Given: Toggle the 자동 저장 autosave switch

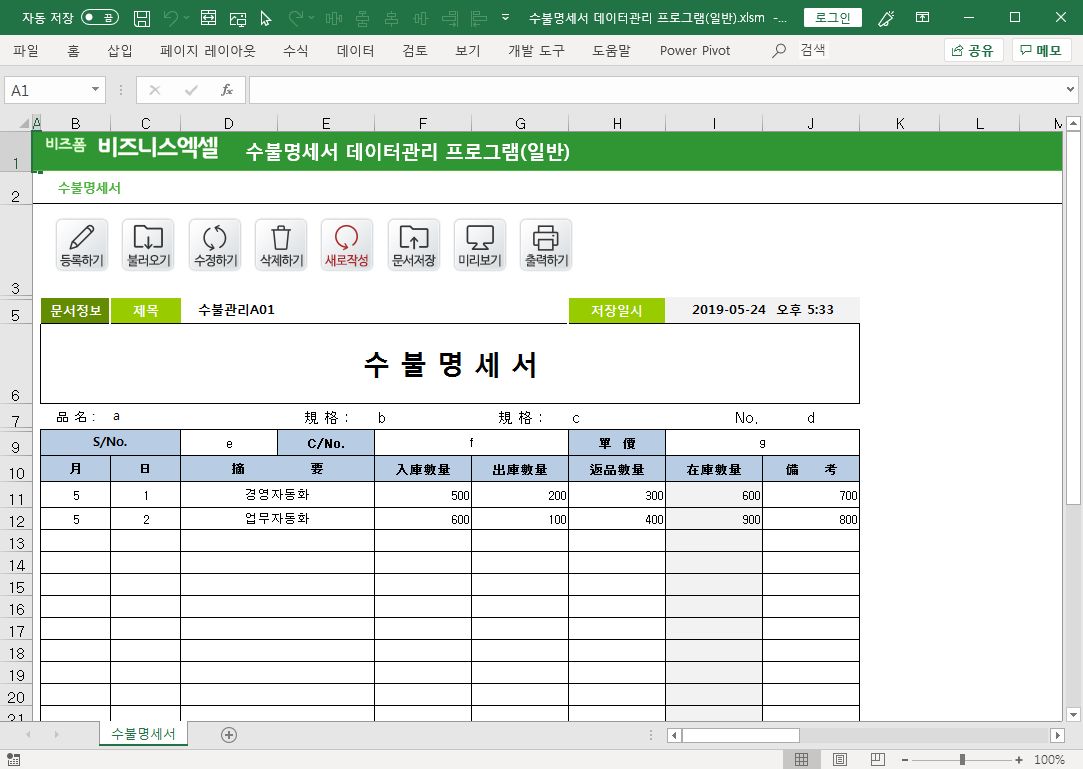Looking at the screenshot, I should 99,18.
